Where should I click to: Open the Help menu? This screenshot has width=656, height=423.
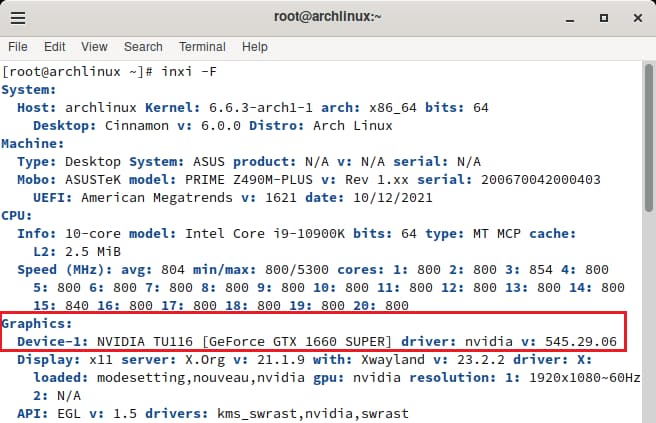(x=255, y=47)
